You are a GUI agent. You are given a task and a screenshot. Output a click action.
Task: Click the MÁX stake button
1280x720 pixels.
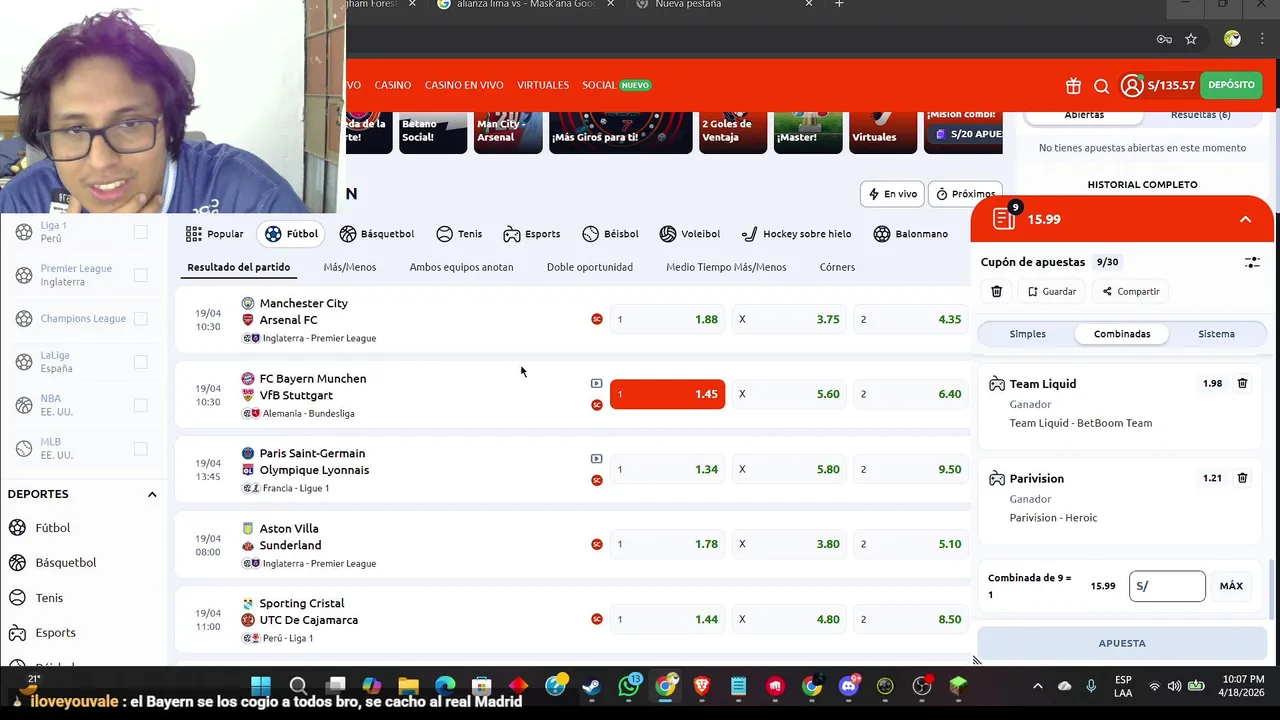tap(1231, 586)
